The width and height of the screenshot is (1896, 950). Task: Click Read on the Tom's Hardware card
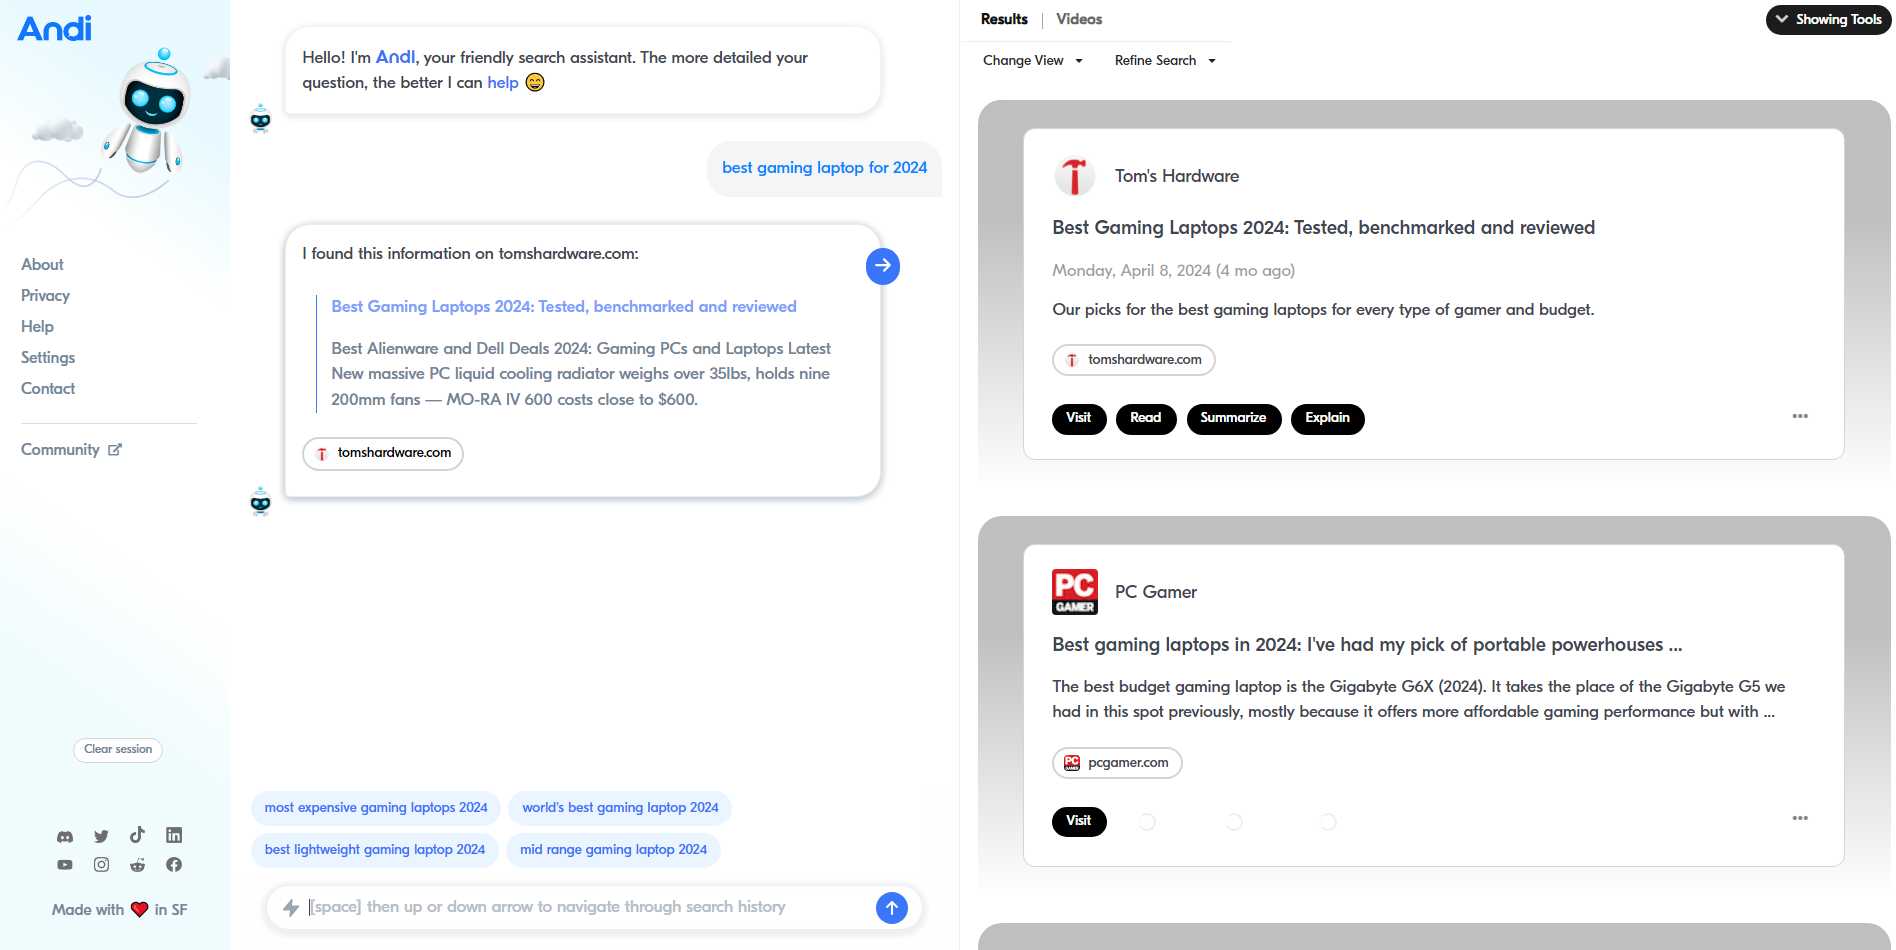click(x=1146, y=418)
